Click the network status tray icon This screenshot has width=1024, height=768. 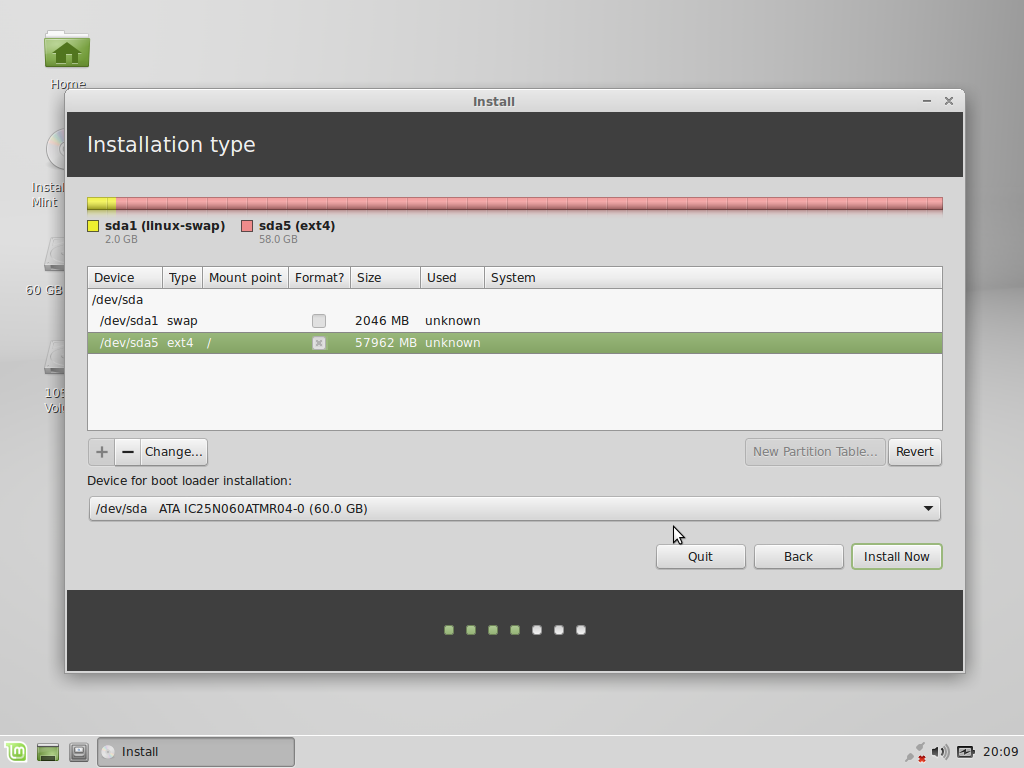pos(916,752)
